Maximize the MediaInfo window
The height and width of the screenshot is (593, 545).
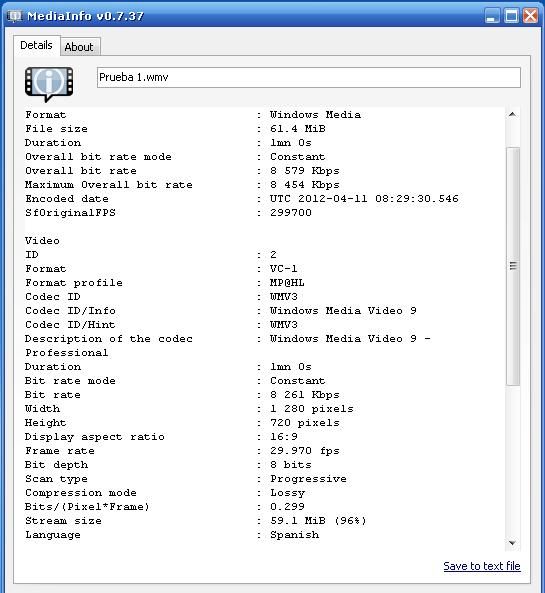pyautogui.click(x=511, y=16)
